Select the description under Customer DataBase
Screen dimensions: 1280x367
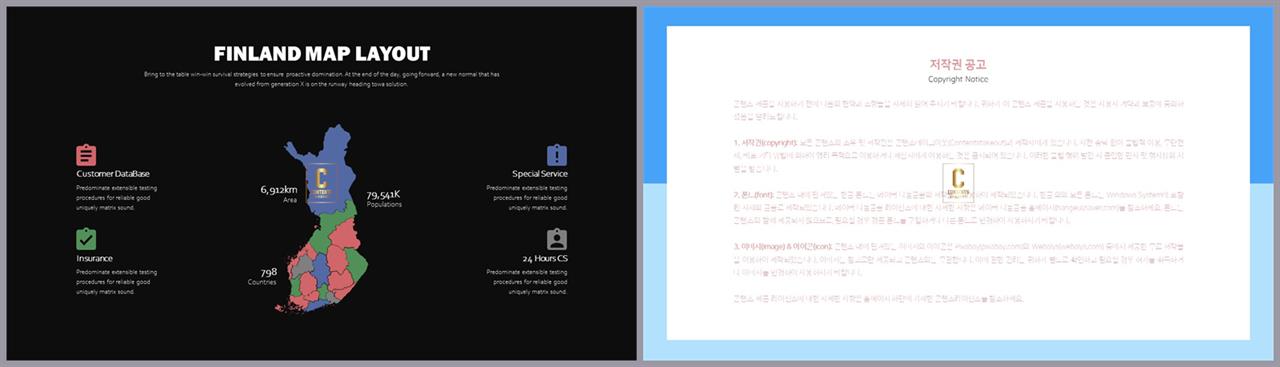[116, 198]
